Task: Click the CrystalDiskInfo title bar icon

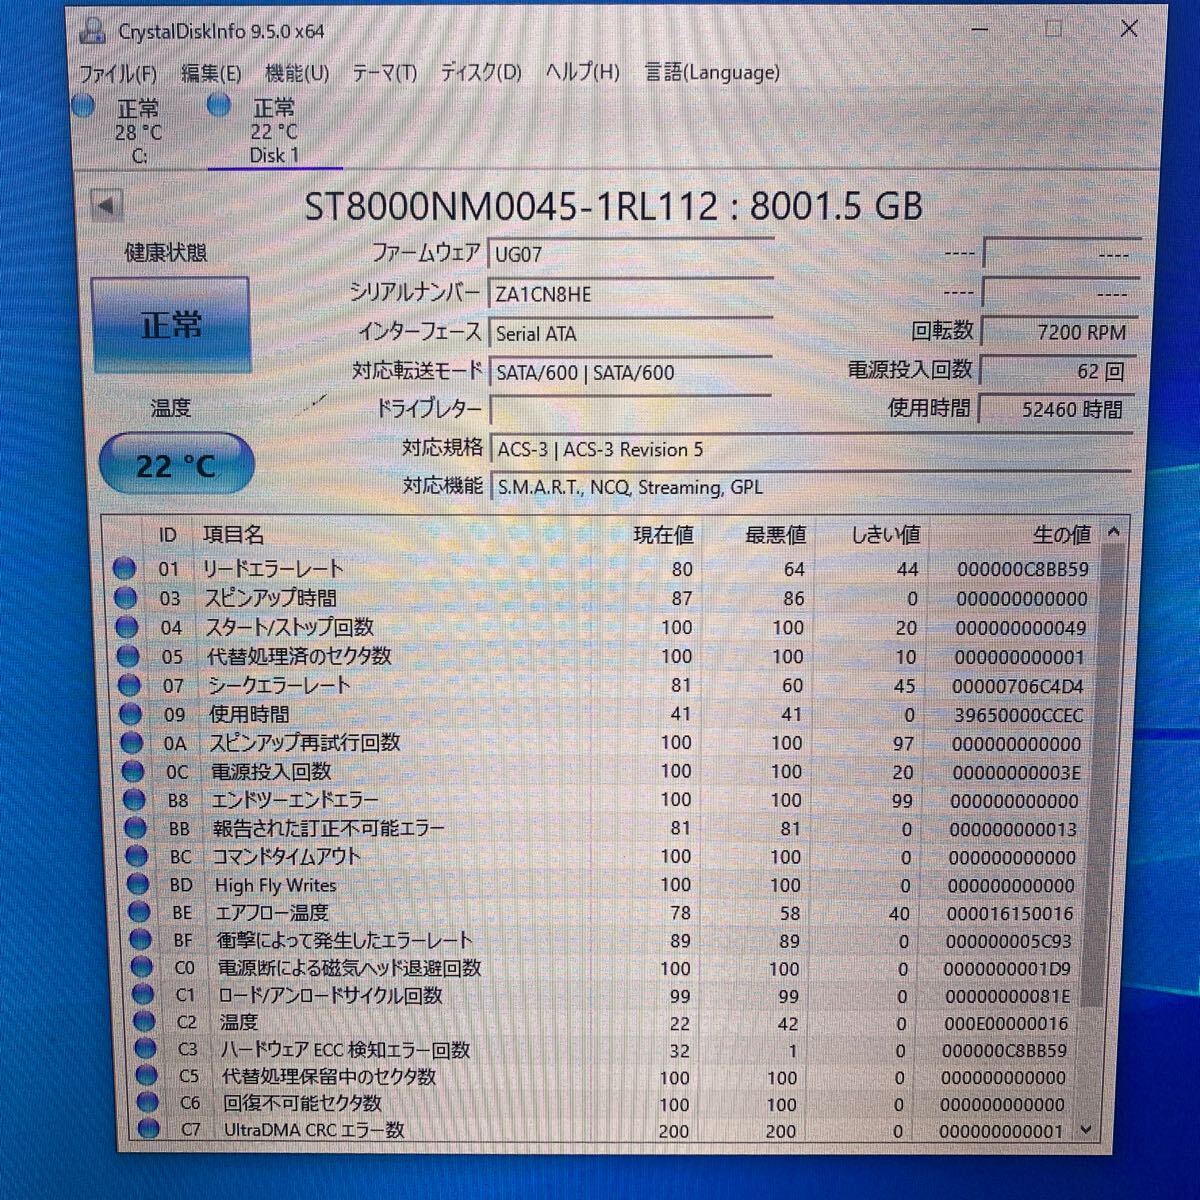Action: (93, 31)
